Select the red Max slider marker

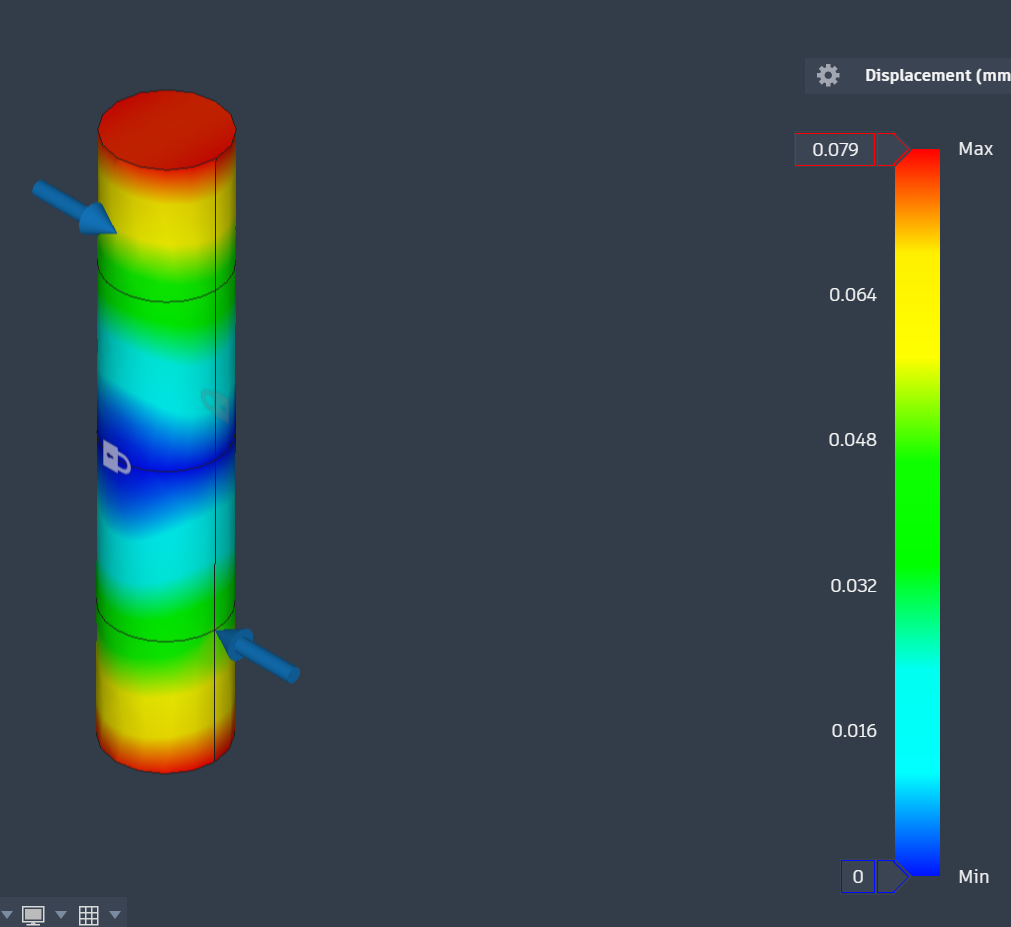coord(893,150)
